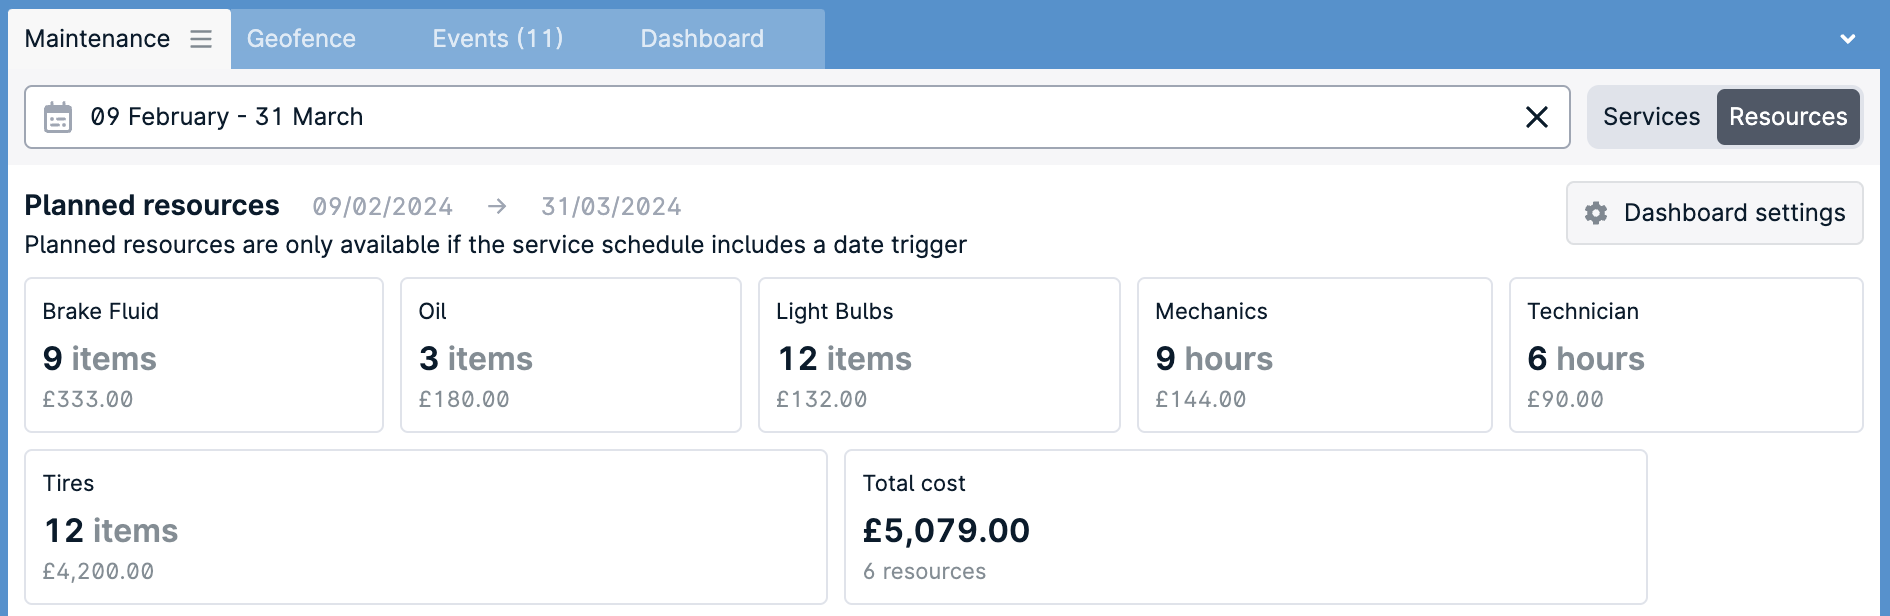
Task: Open the Tires resource card
Action: click(x=426, y=527)
